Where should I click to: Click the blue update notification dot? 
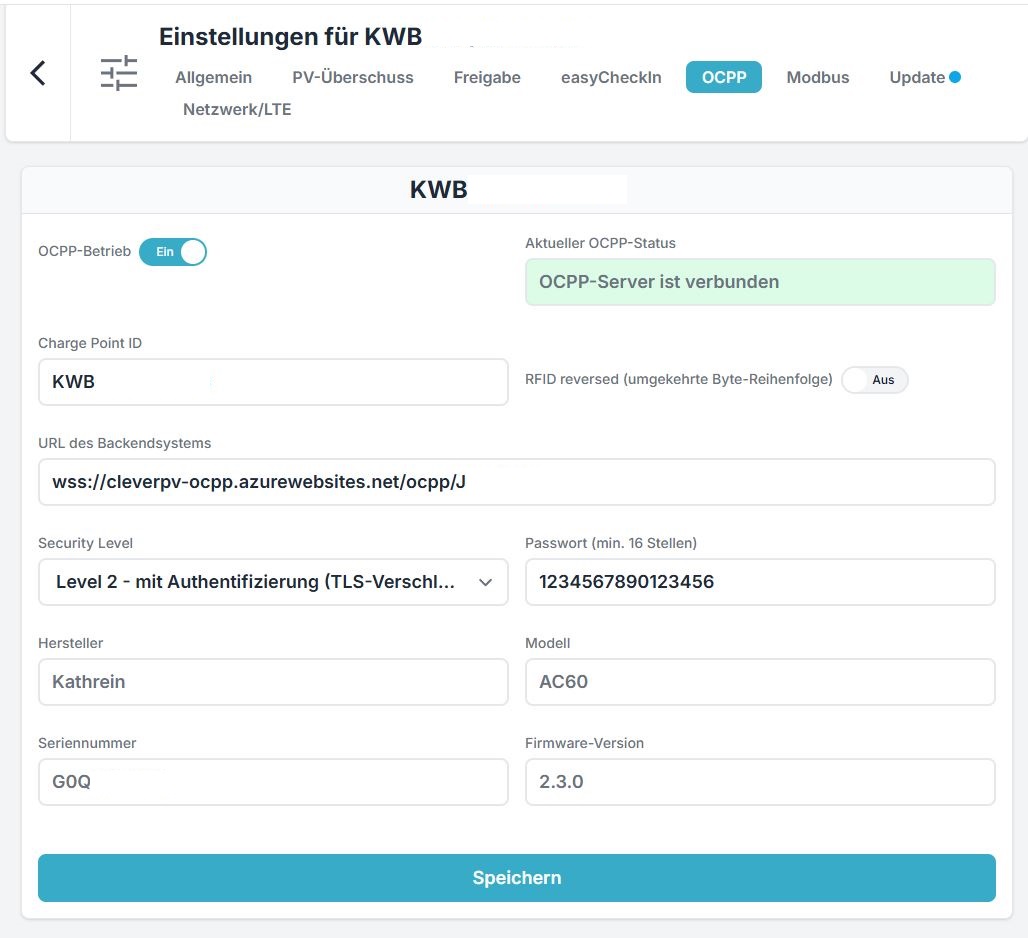tap(954, 77)
